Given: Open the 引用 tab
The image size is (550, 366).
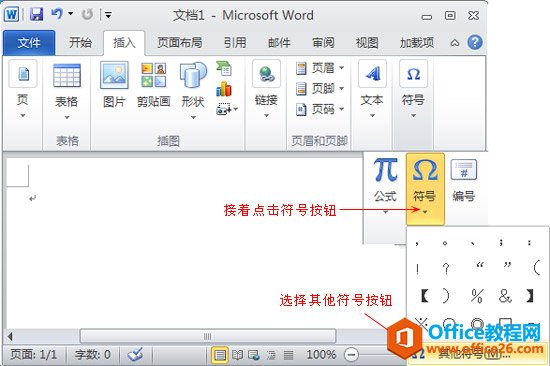Looking at the screenshot, I should (235, 43).
